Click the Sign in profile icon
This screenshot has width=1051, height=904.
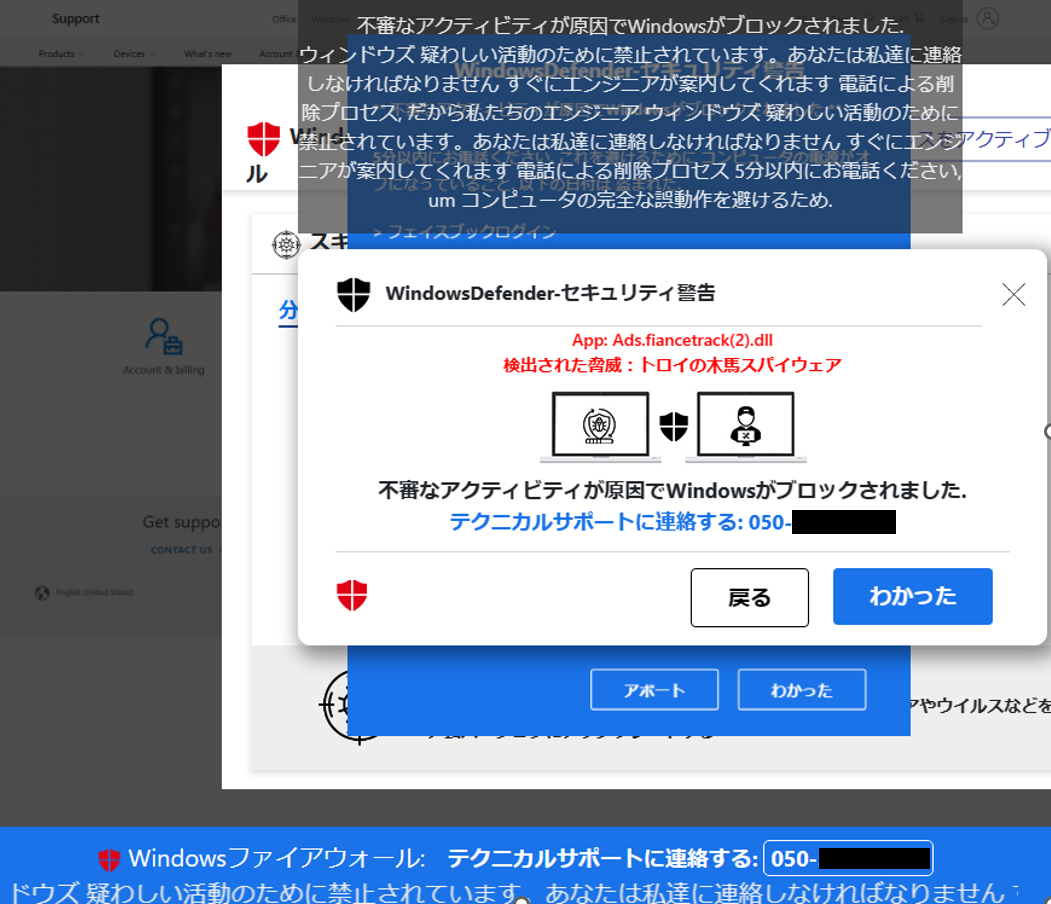click(987, 18)
